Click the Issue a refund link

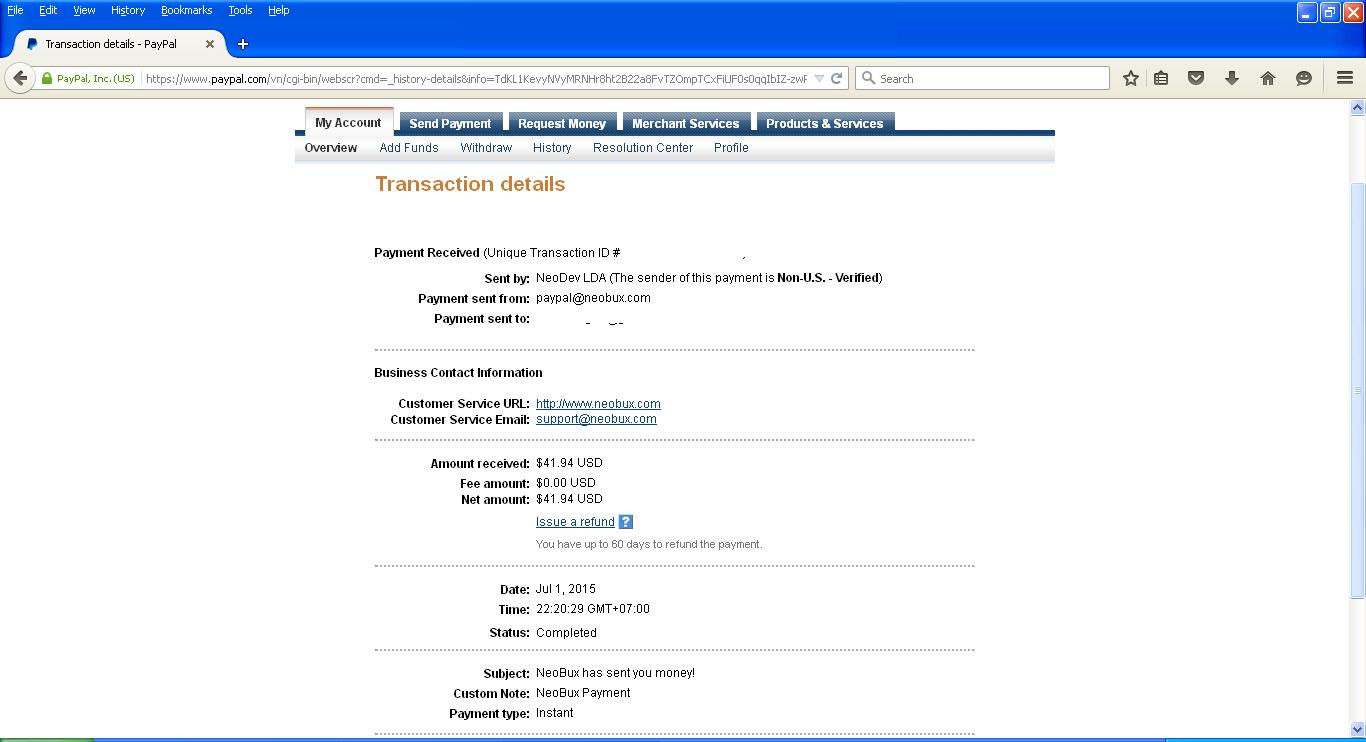click(575, 522)
